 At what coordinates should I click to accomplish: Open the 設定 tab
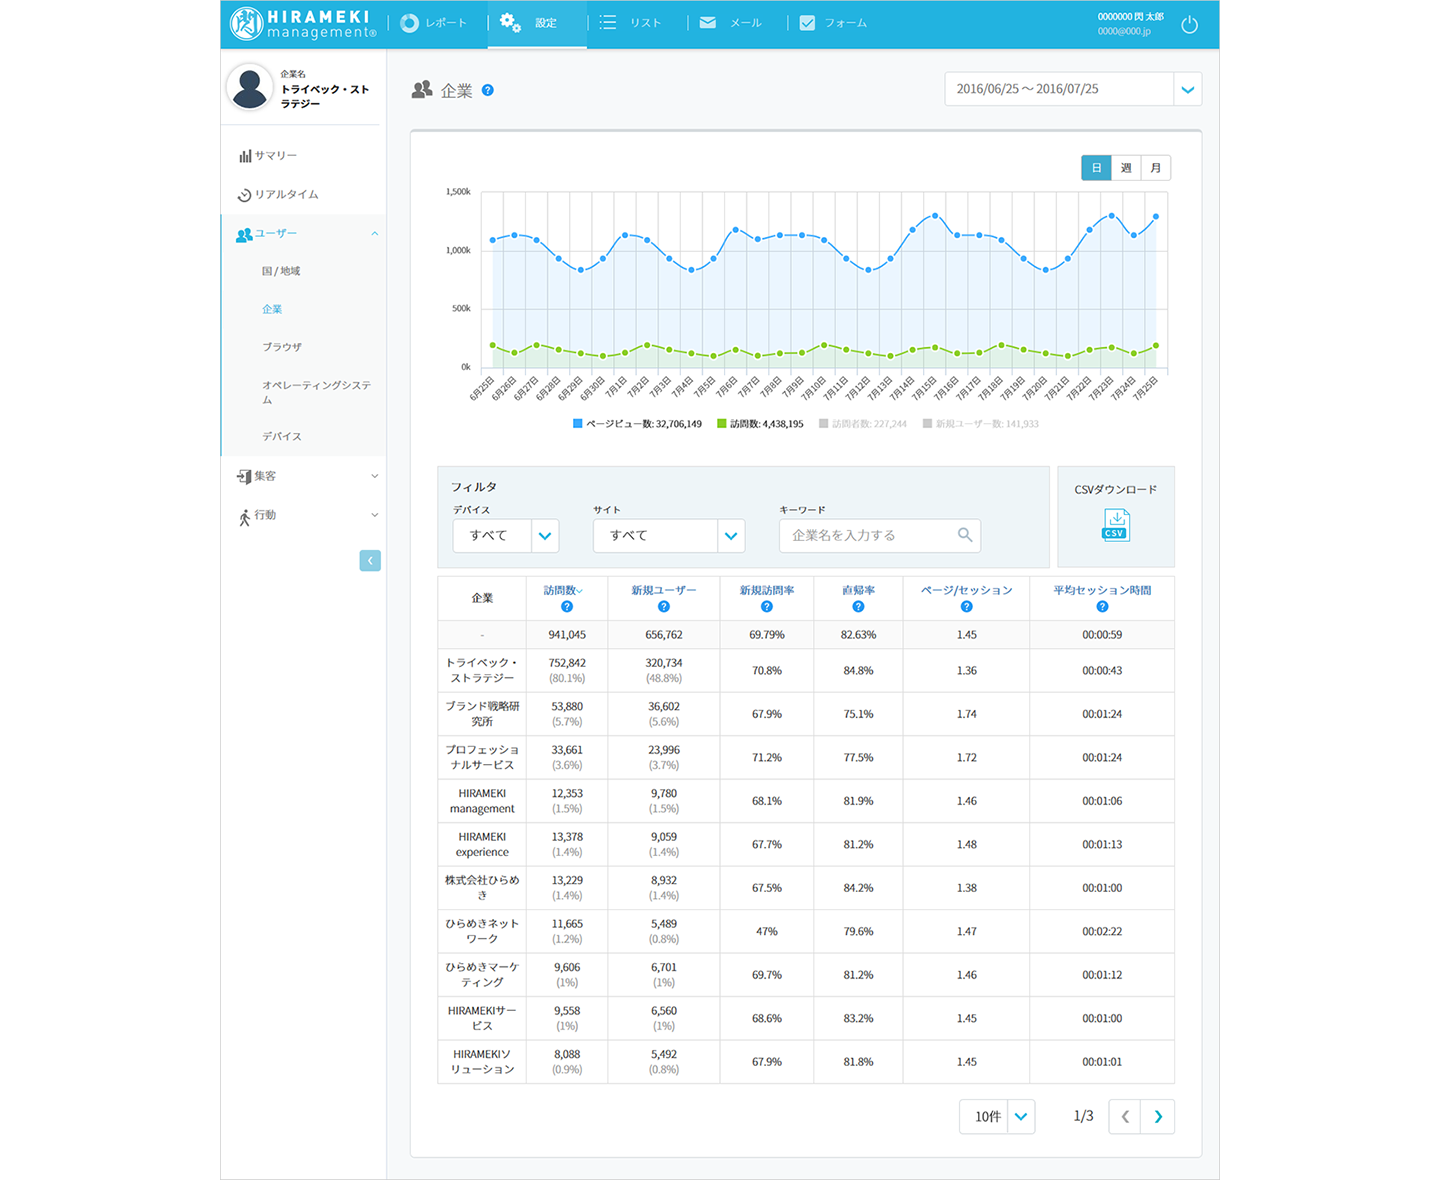pos(537,23)
